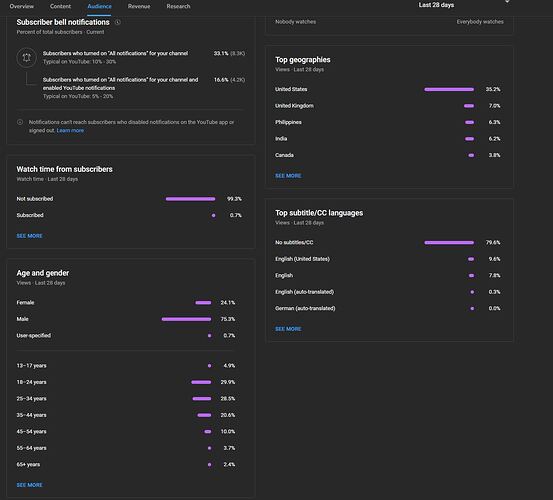
Task: Click the United Kingdom geography row
Action: coord(388,106)
